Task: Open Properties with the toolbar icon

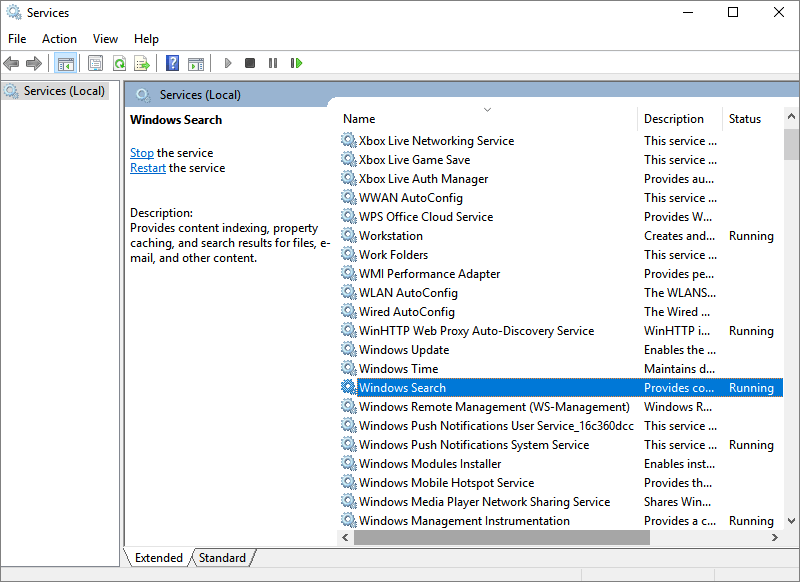Action: pos(95,63)
